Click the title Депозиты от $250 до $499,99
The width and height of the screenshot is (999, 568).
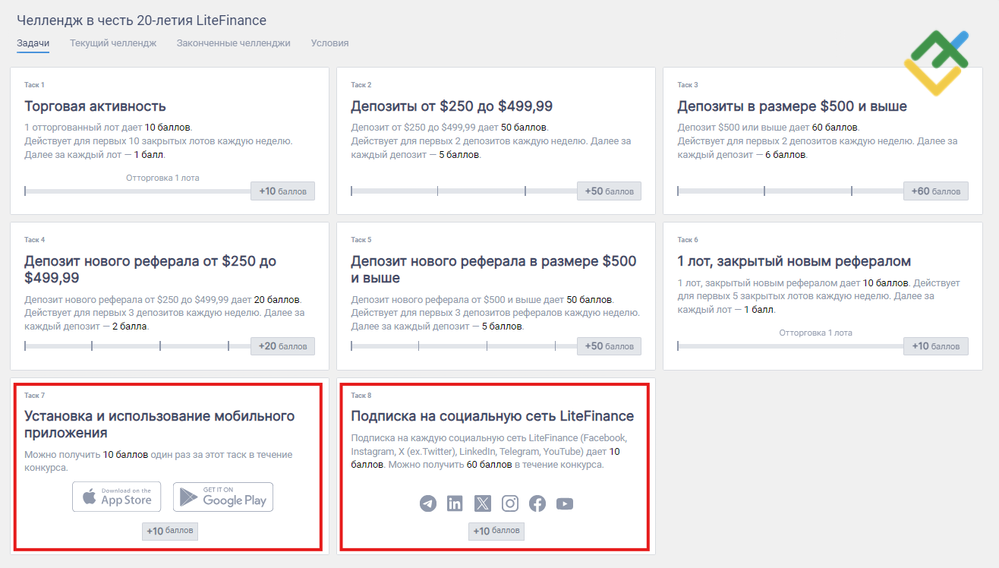(452, 106)
